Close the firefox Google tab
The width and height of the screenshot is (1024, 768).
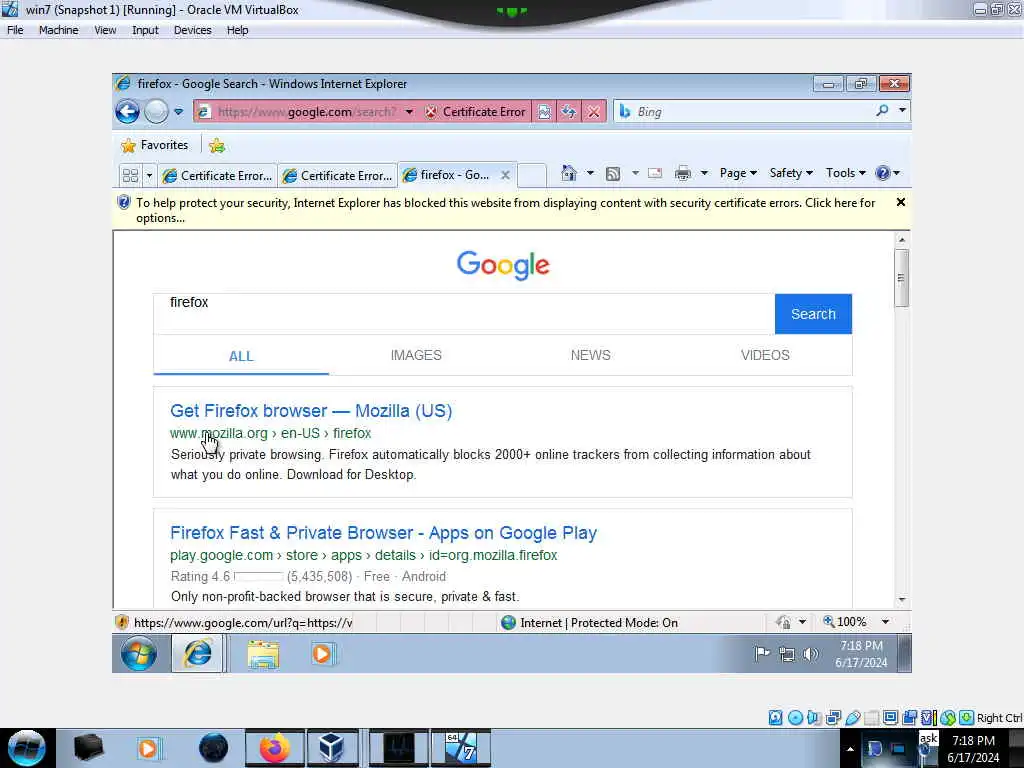click(505, 175)
